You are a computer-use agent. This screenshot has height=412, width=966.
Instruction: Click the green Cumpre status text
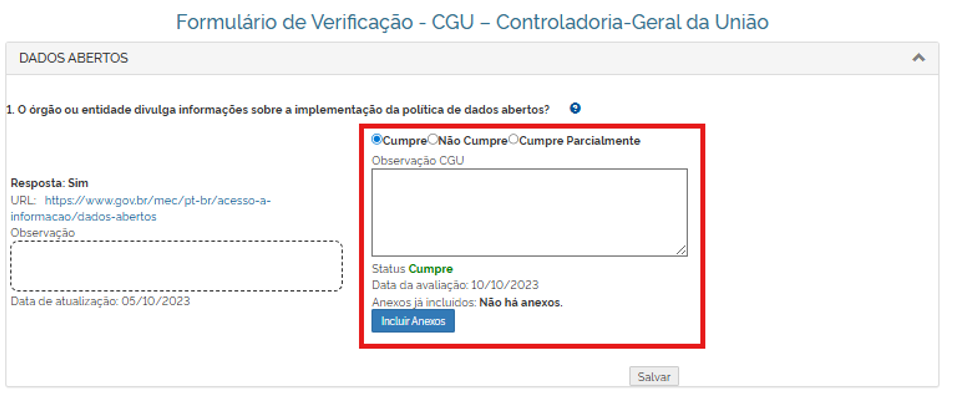(431, 269)
